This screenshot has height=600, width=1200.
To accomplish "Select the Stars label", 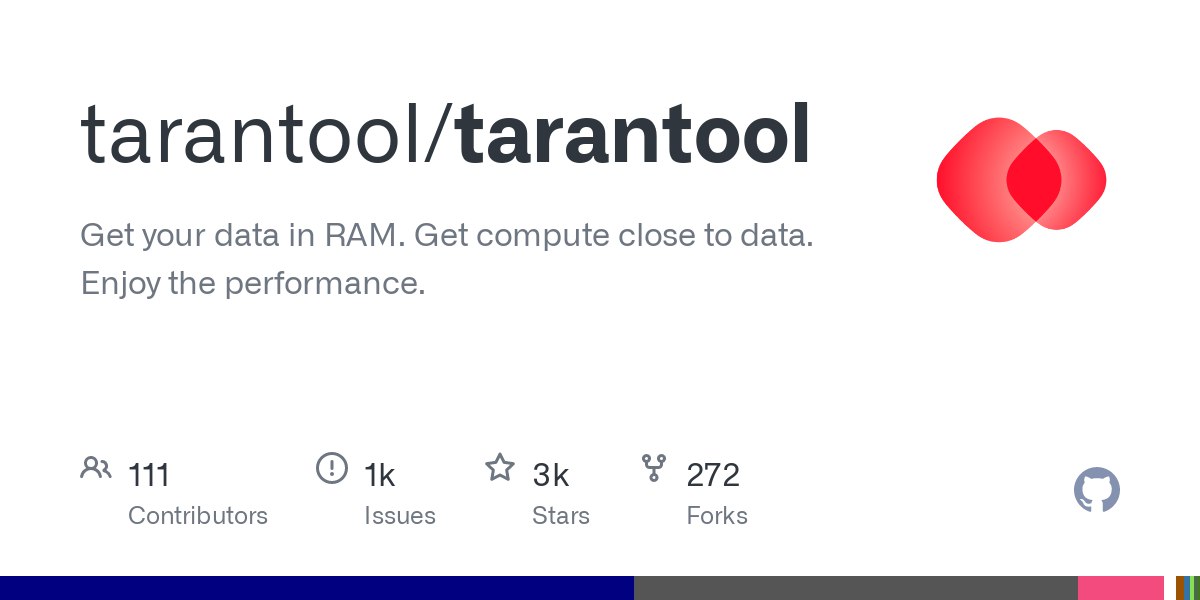I will 560,516.
